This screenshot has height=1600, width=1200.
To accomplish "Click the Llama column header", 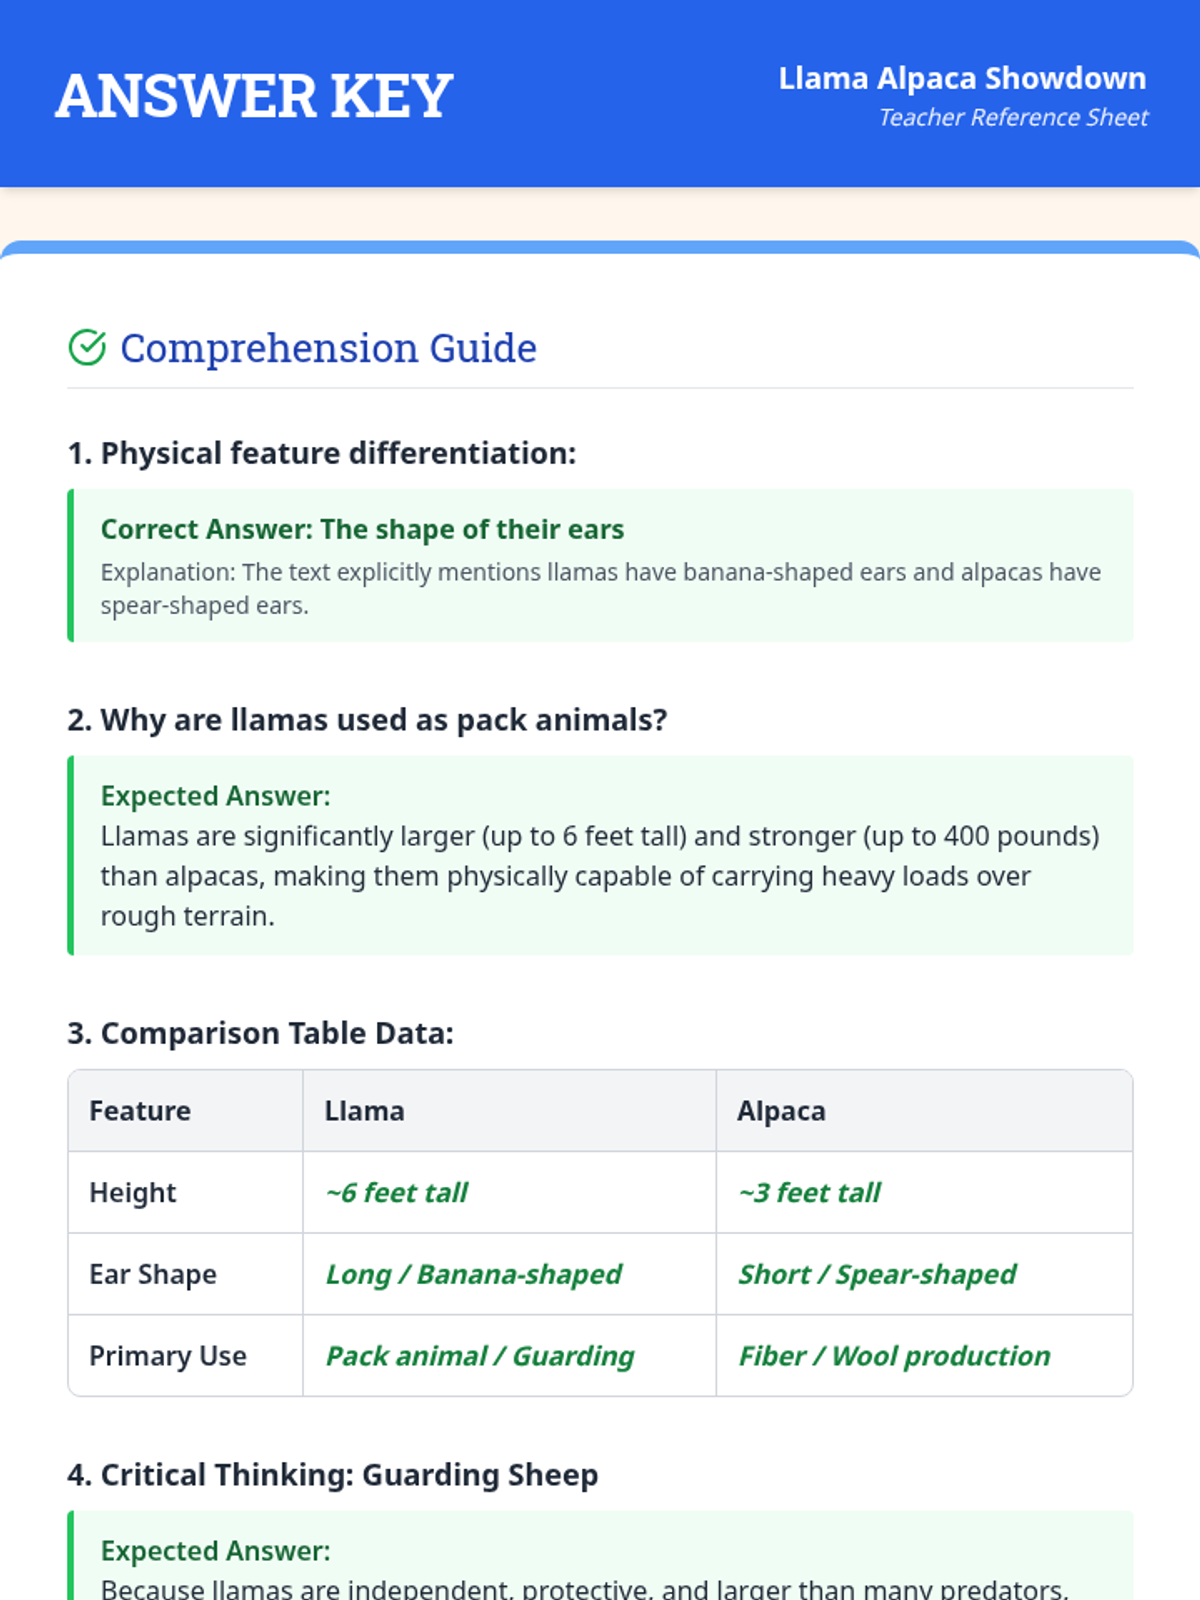I will (x=364, y=1111).
